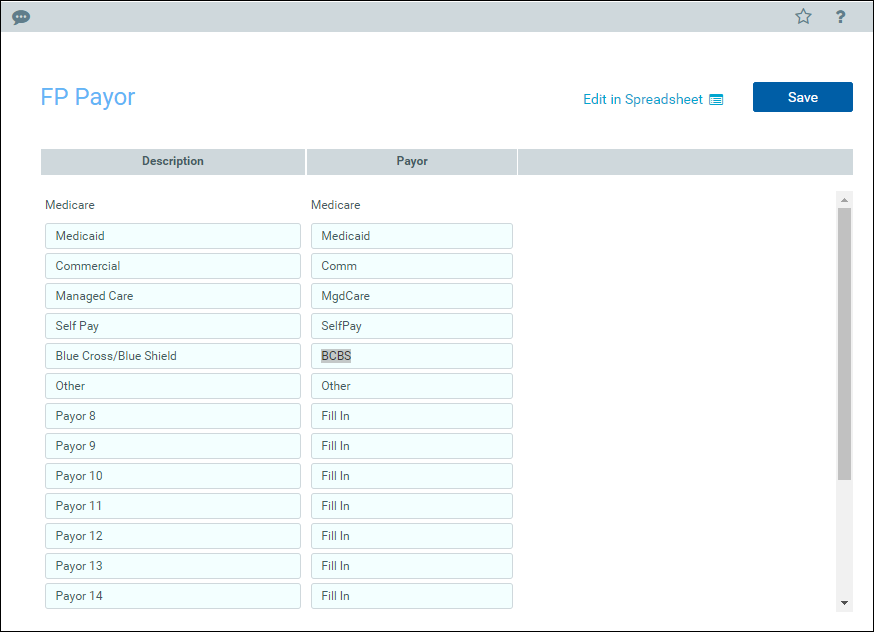The height and width of the screenshot is (632, 874).
Task: Select the Self Pay description field
Action: (x=173, y=326)
